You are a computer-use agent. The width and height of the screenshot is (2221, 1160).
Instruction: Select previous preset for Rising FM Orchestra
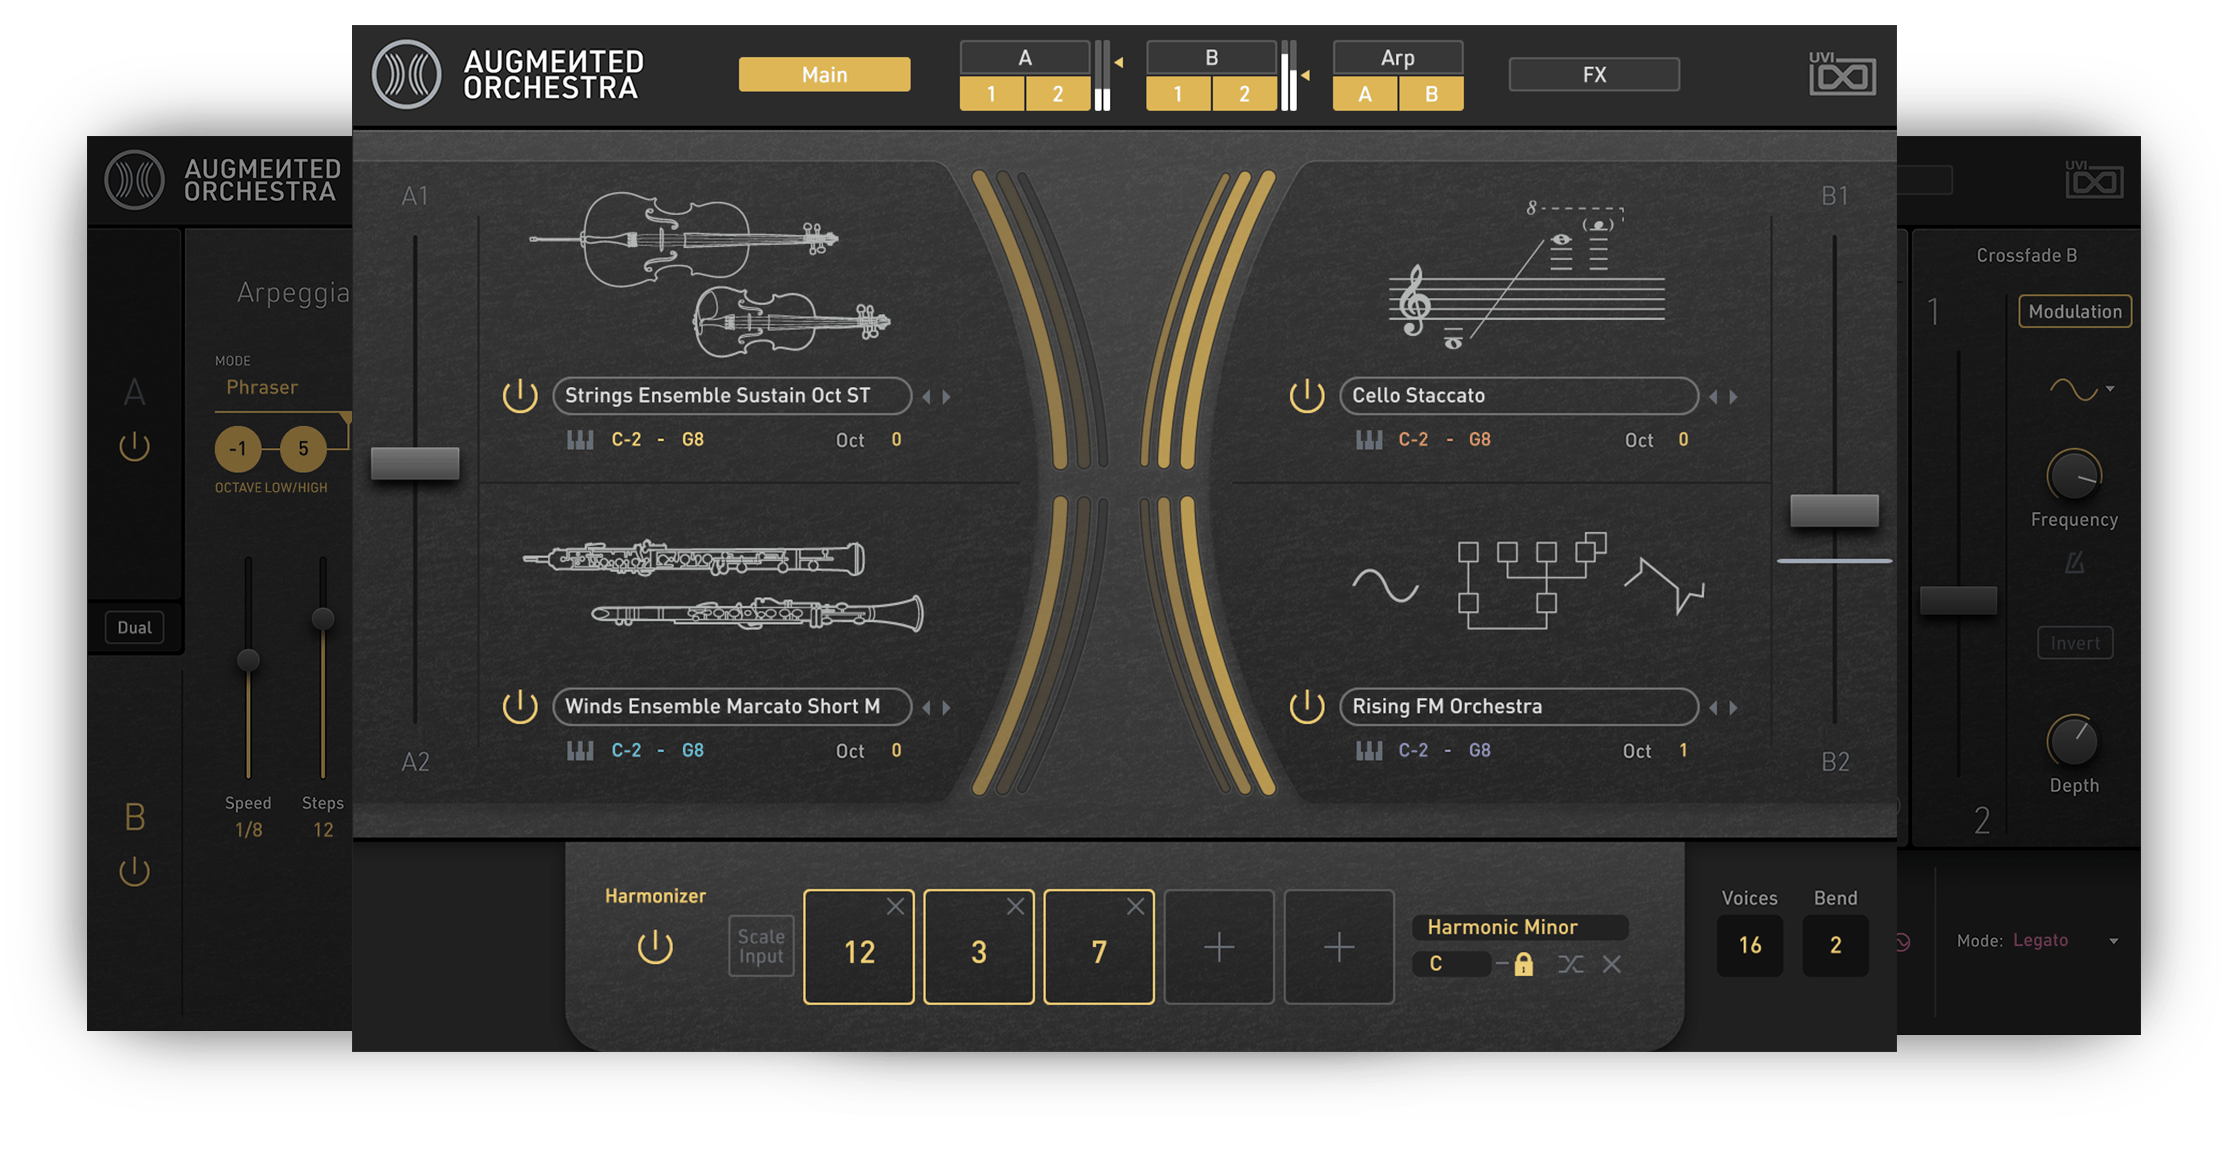[x=1714, y=708]
